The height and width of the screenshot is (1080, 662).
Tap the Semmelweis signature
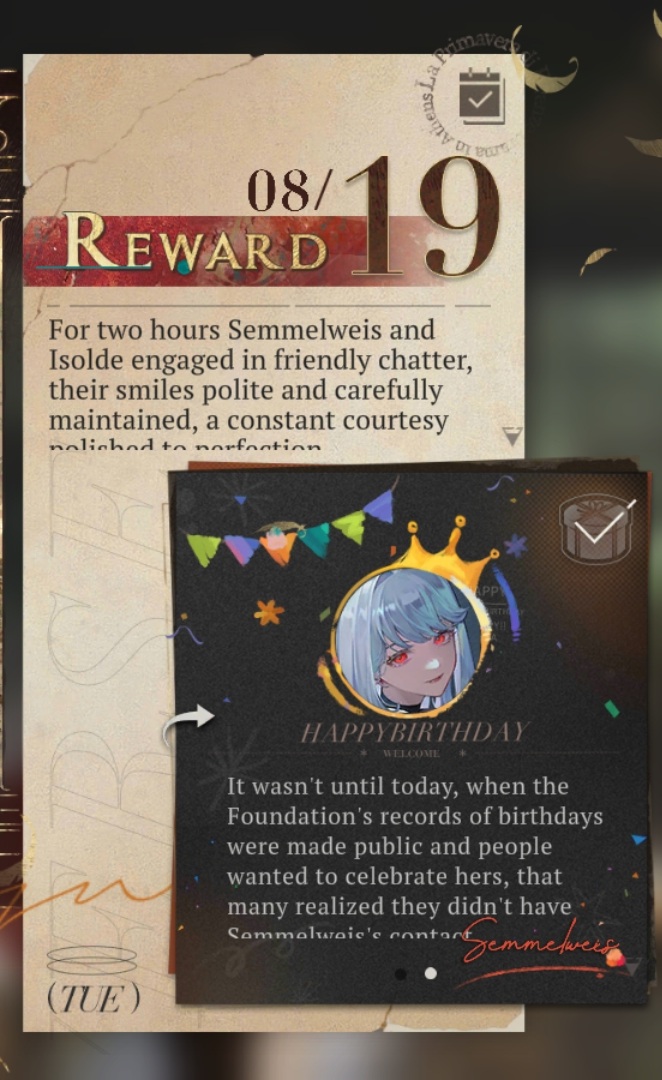[x=541, y=944]
